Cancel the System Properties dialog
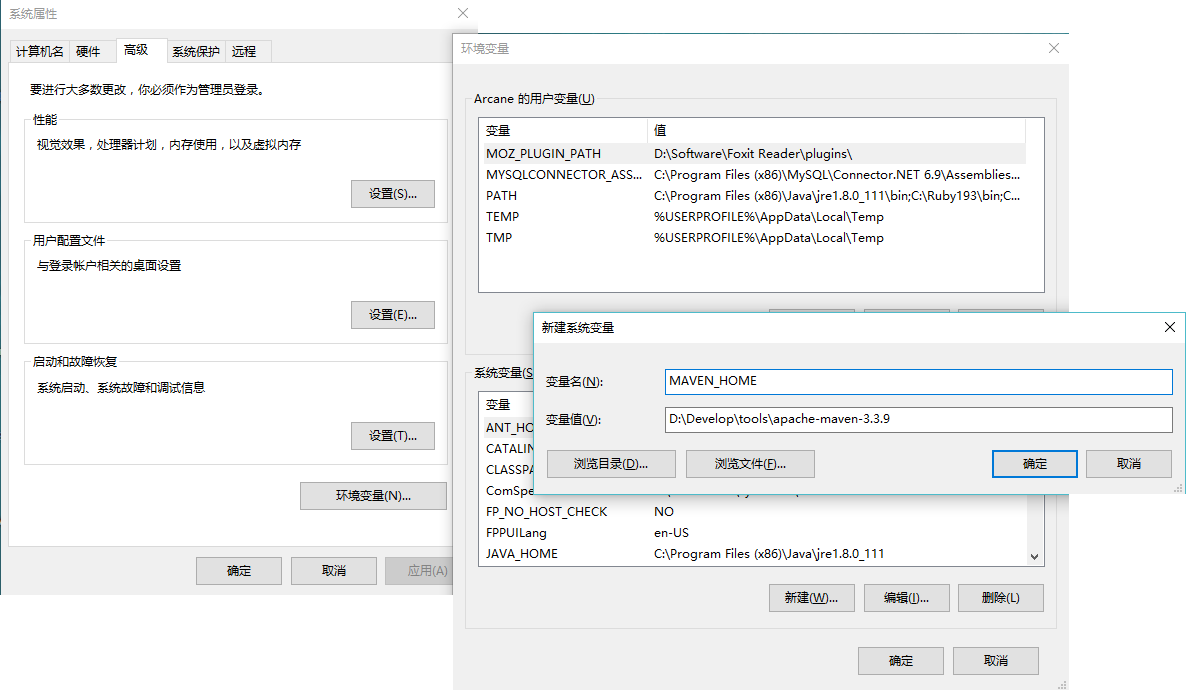 point(334,570)
